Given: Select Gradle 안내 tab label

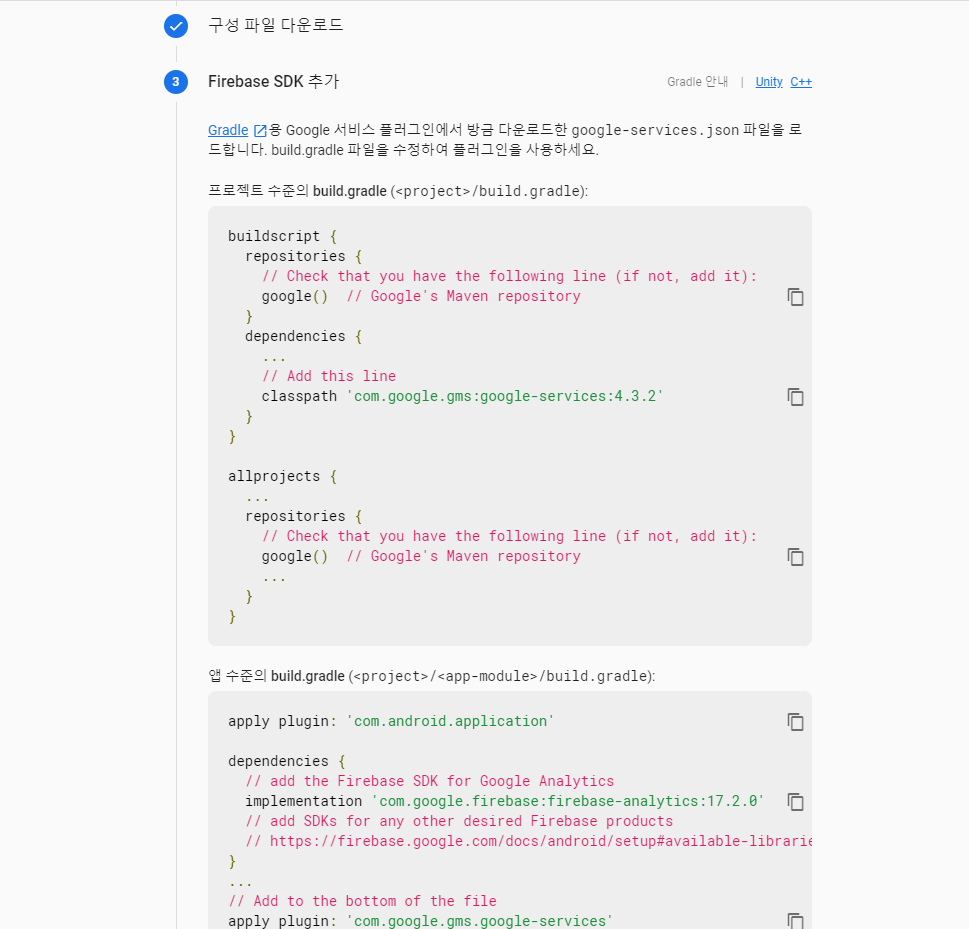Looking at the screenshot, I should tap(698, 82).
